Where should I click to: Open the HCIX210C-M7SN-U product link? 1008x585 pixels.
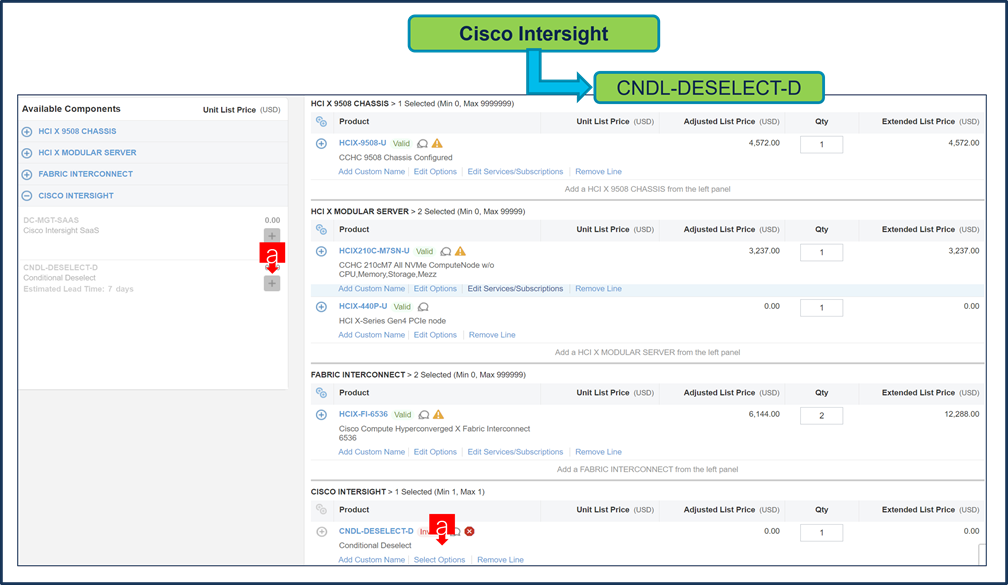pyautogui.click(x=374, y=251)
